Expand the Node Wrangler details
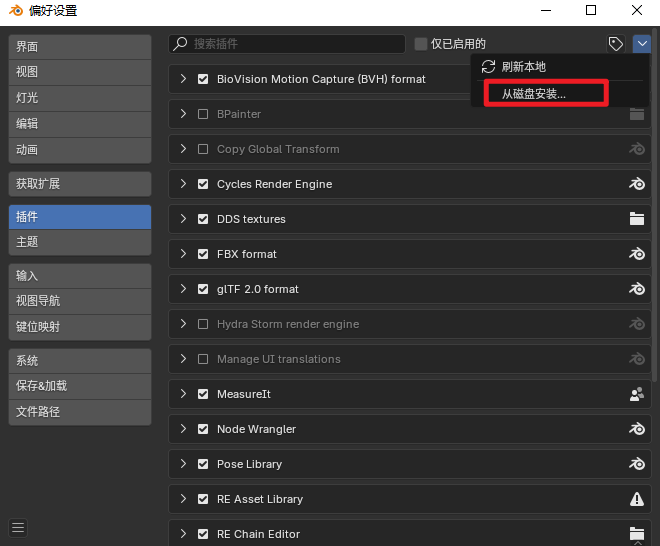 point(183,429)
